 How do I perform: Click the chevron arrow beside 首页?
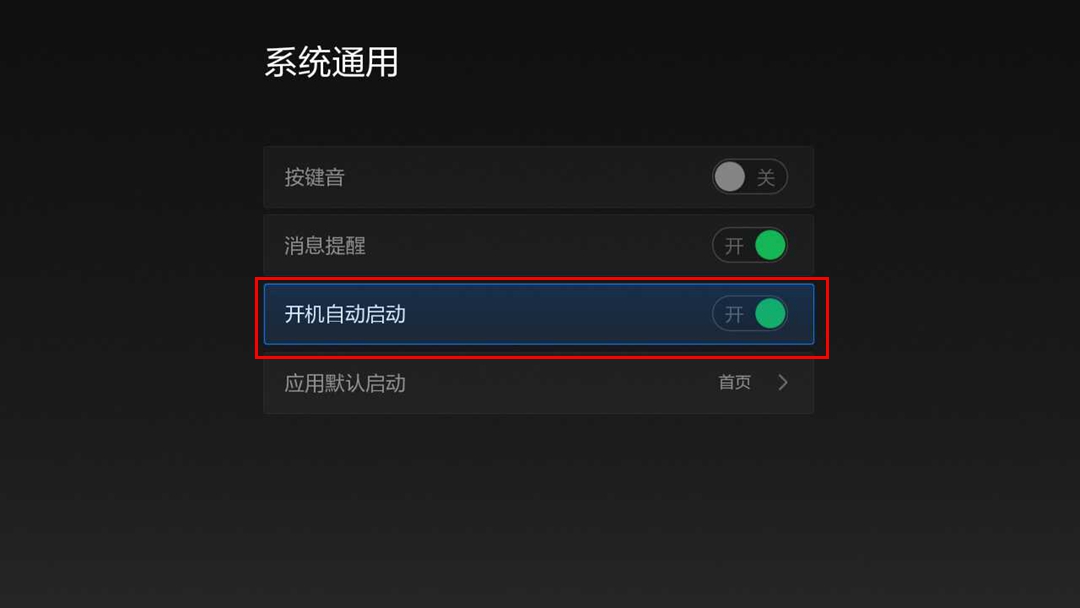coord(782,383)
